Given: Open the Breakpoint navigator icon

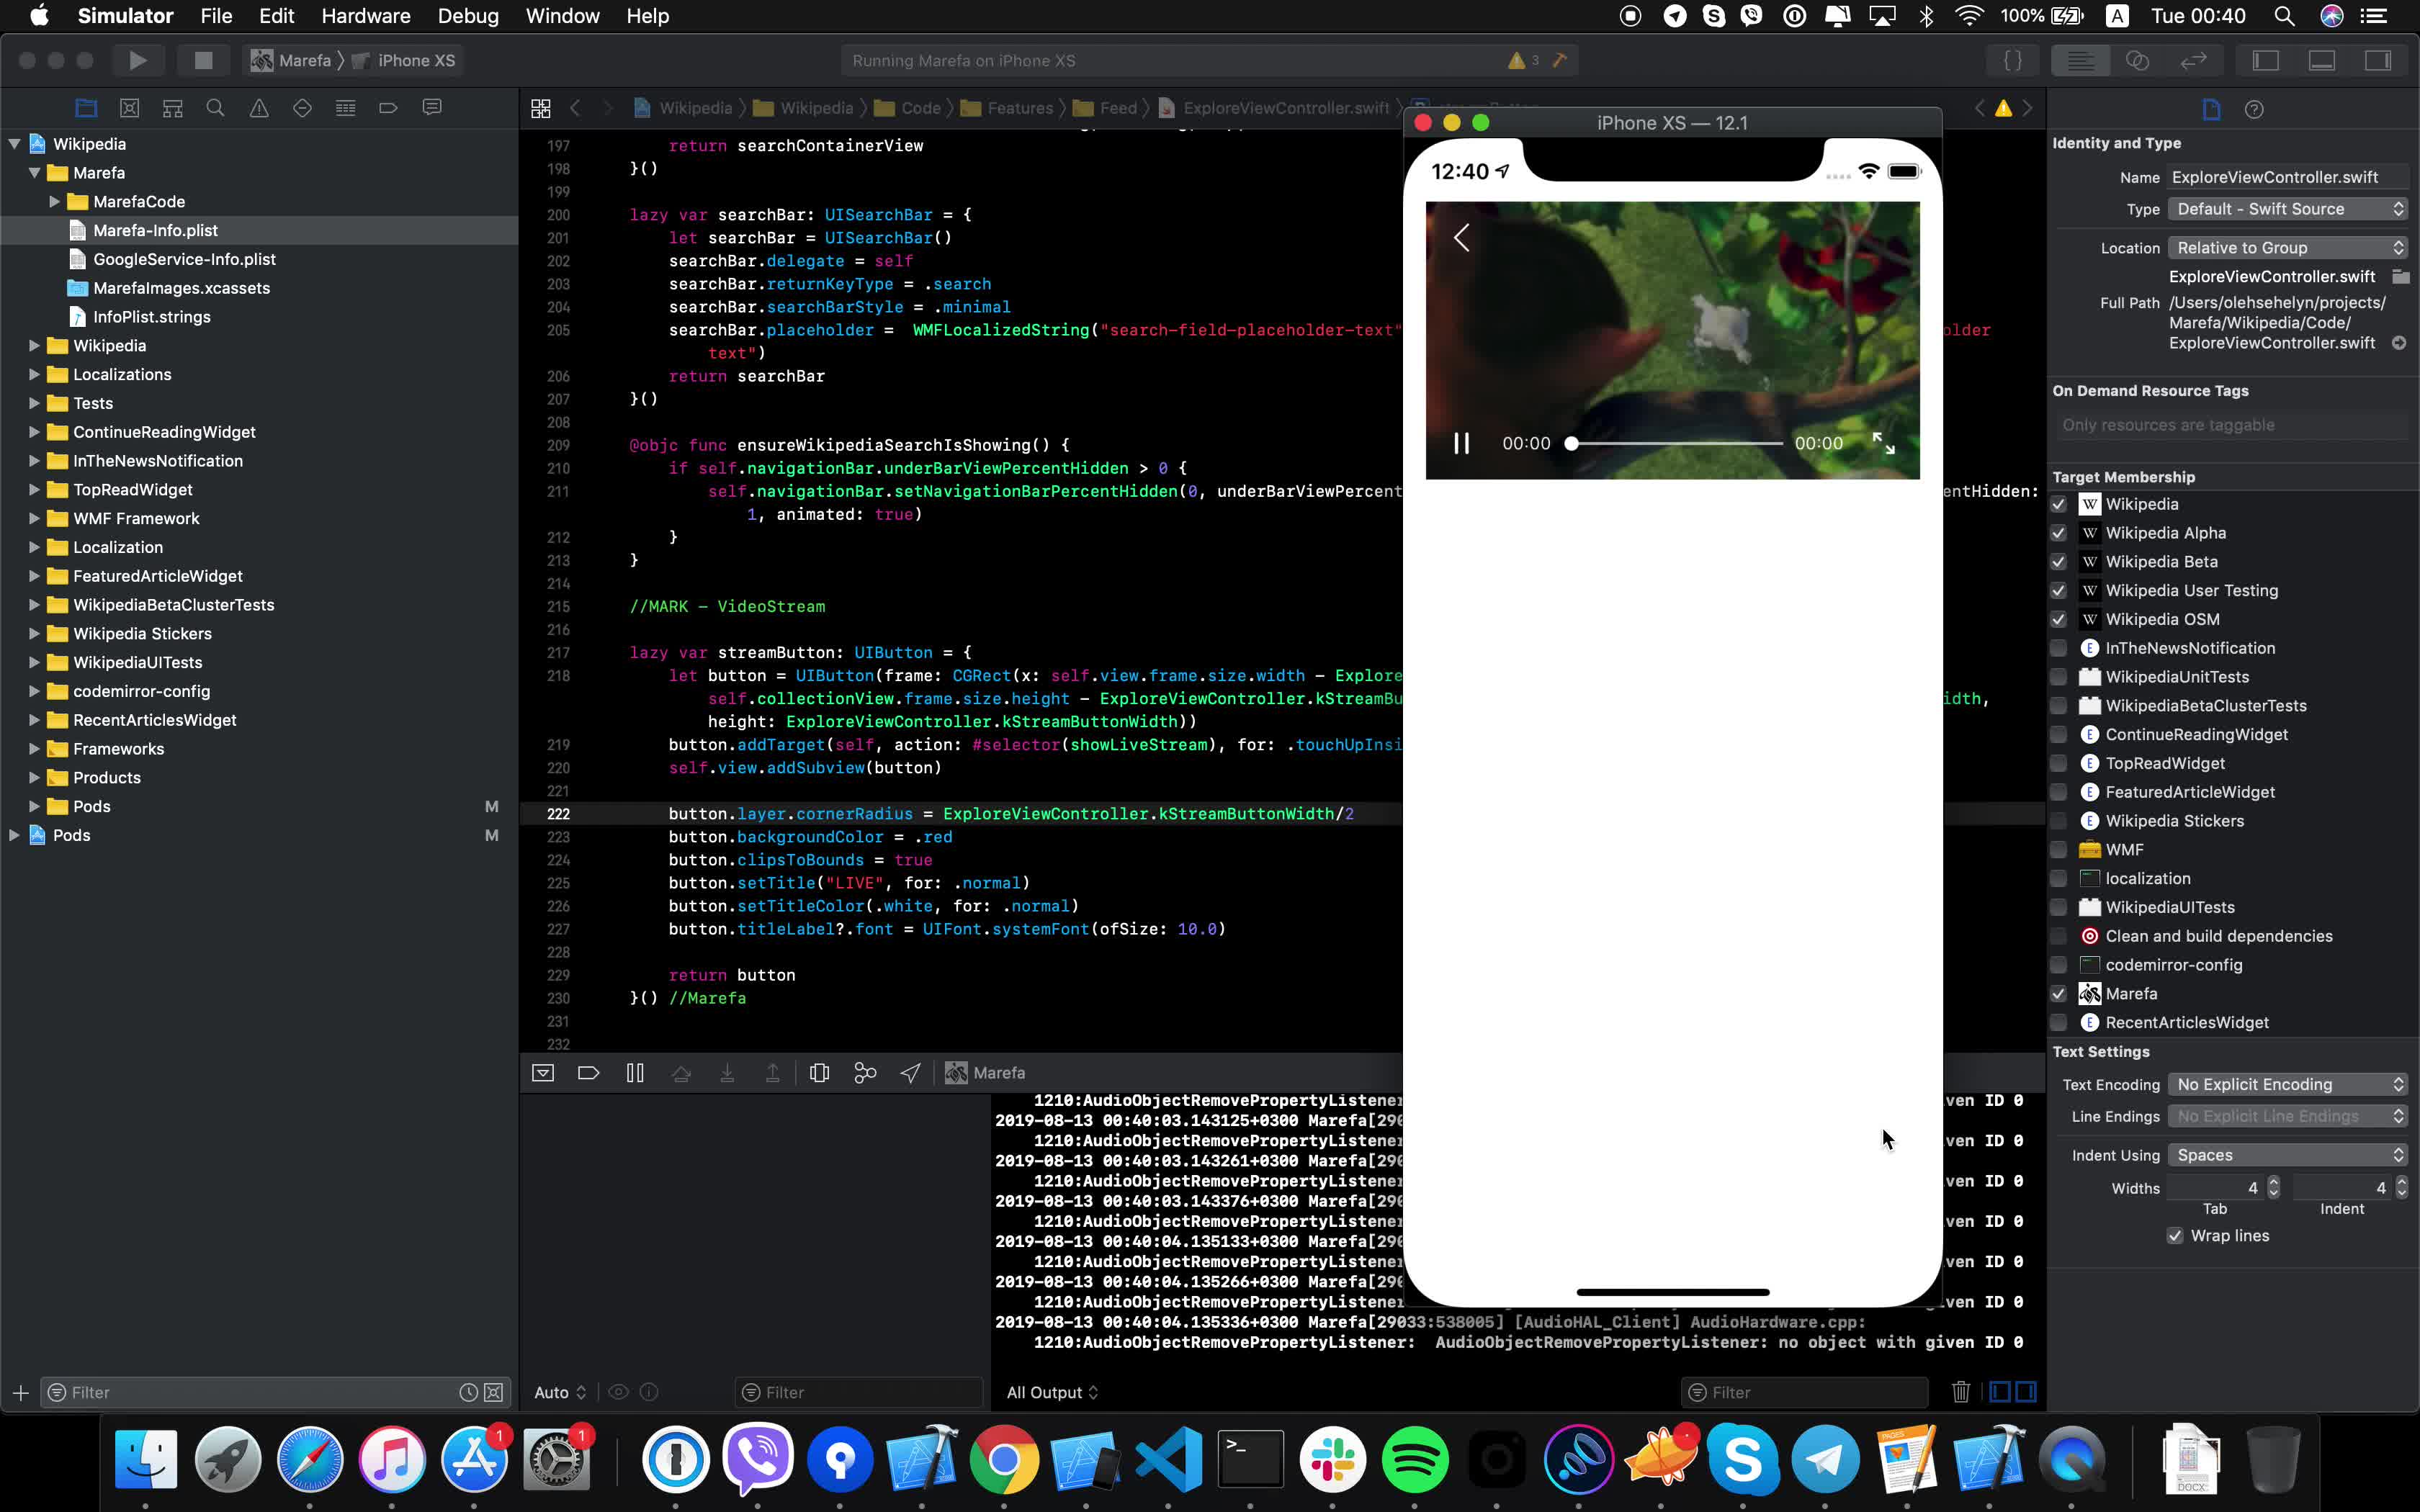Looking at the screenshot, I should coord(388,108).
